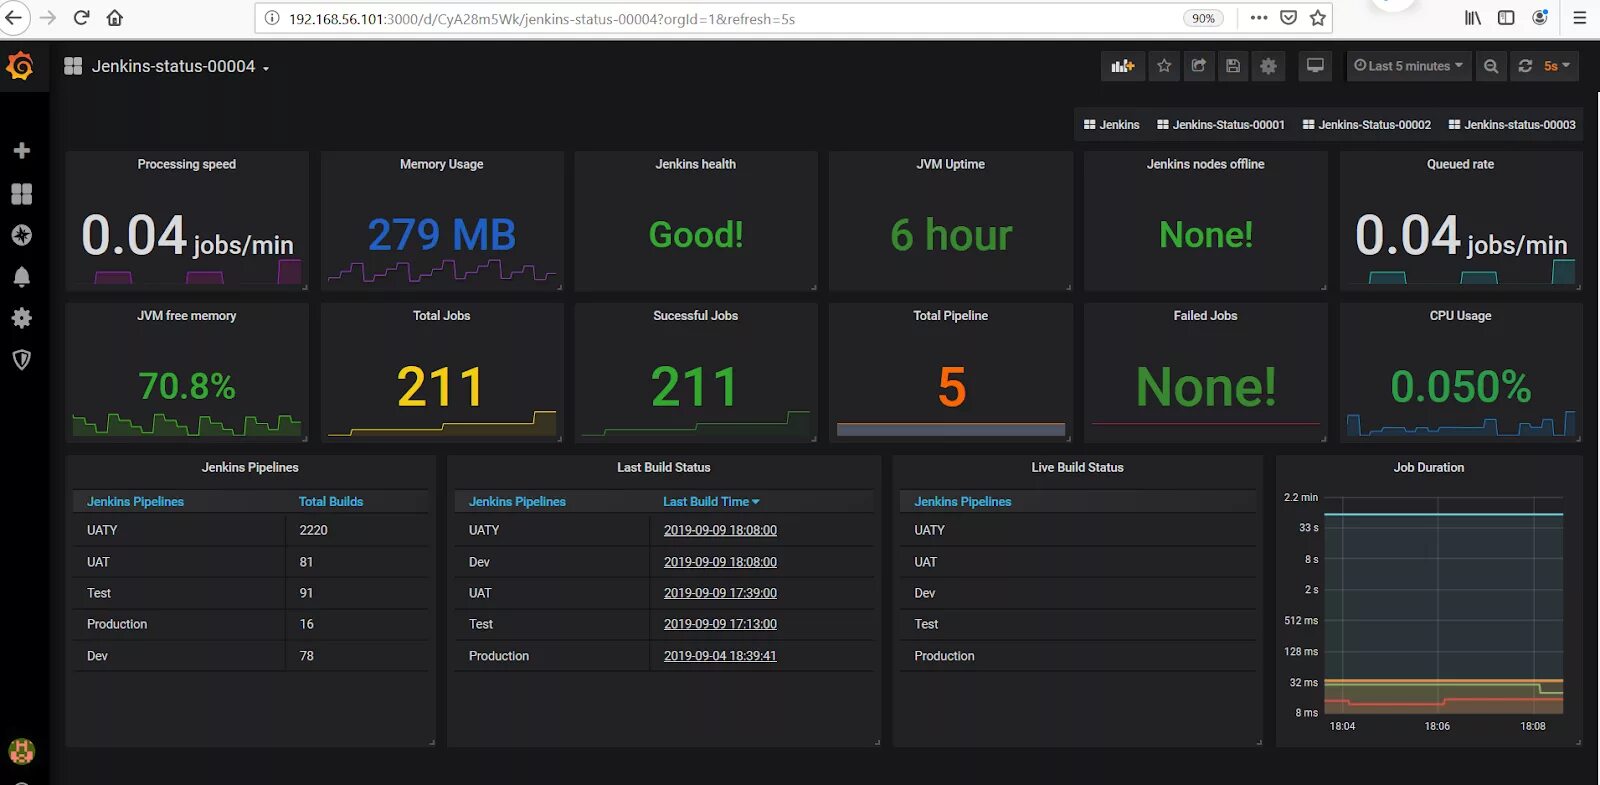Select UATY total builds value 2220
The image size is (1600, 785).
click(313, 530)
